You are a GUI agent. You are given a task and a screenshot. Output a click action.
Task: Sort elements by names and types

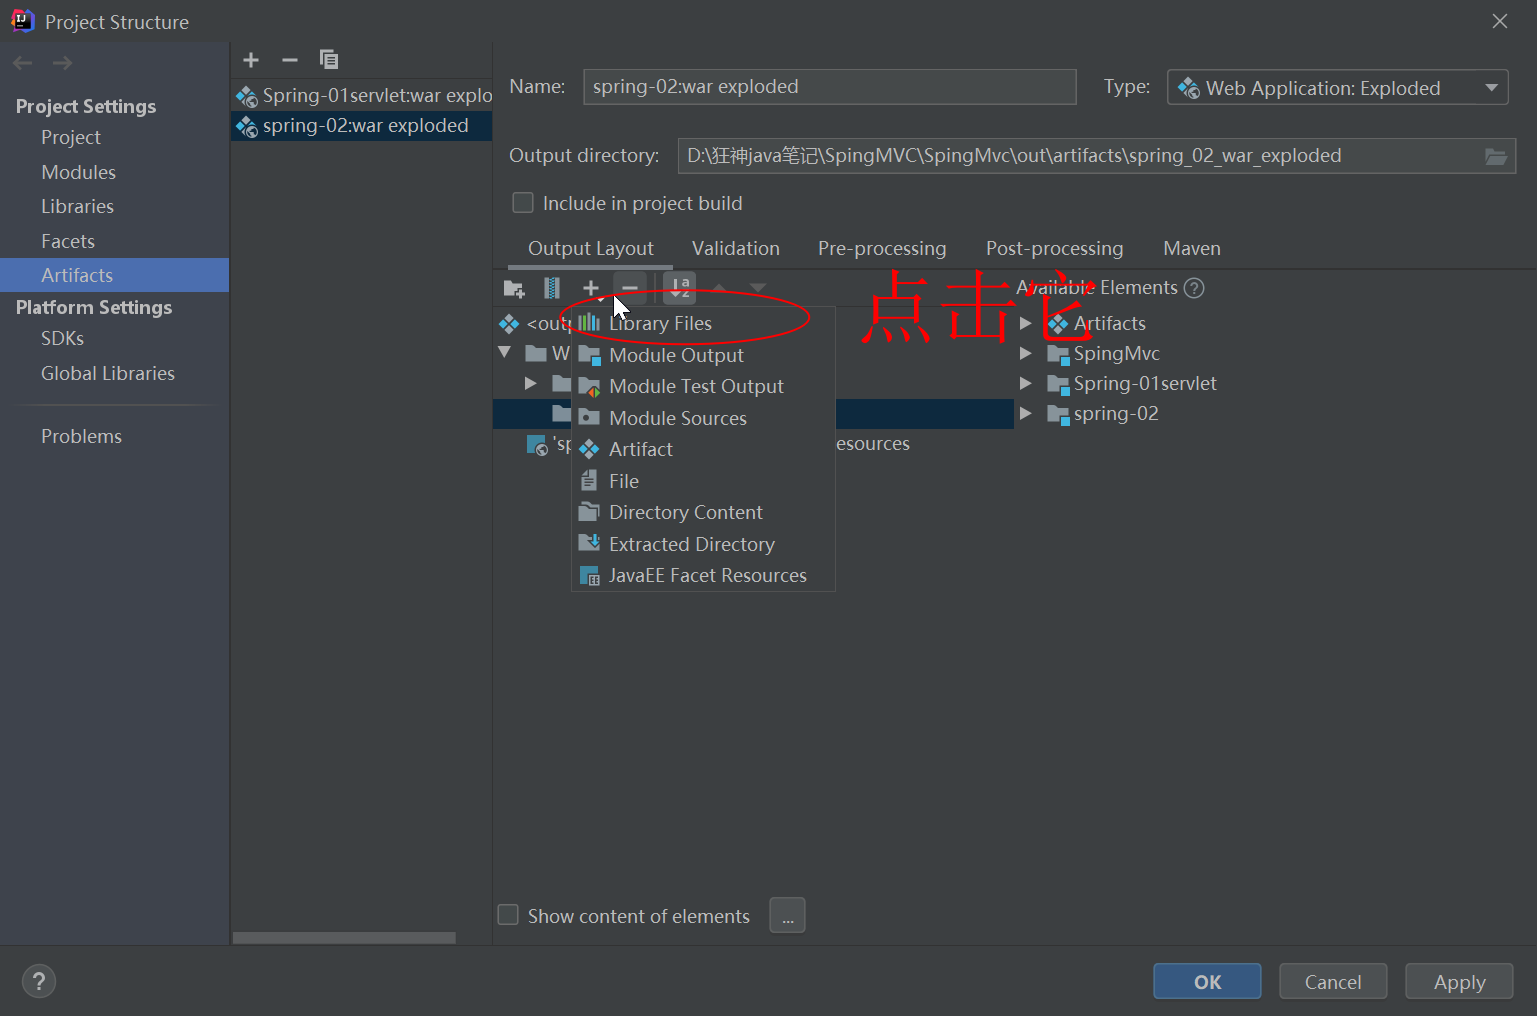[x=679, y=289]
